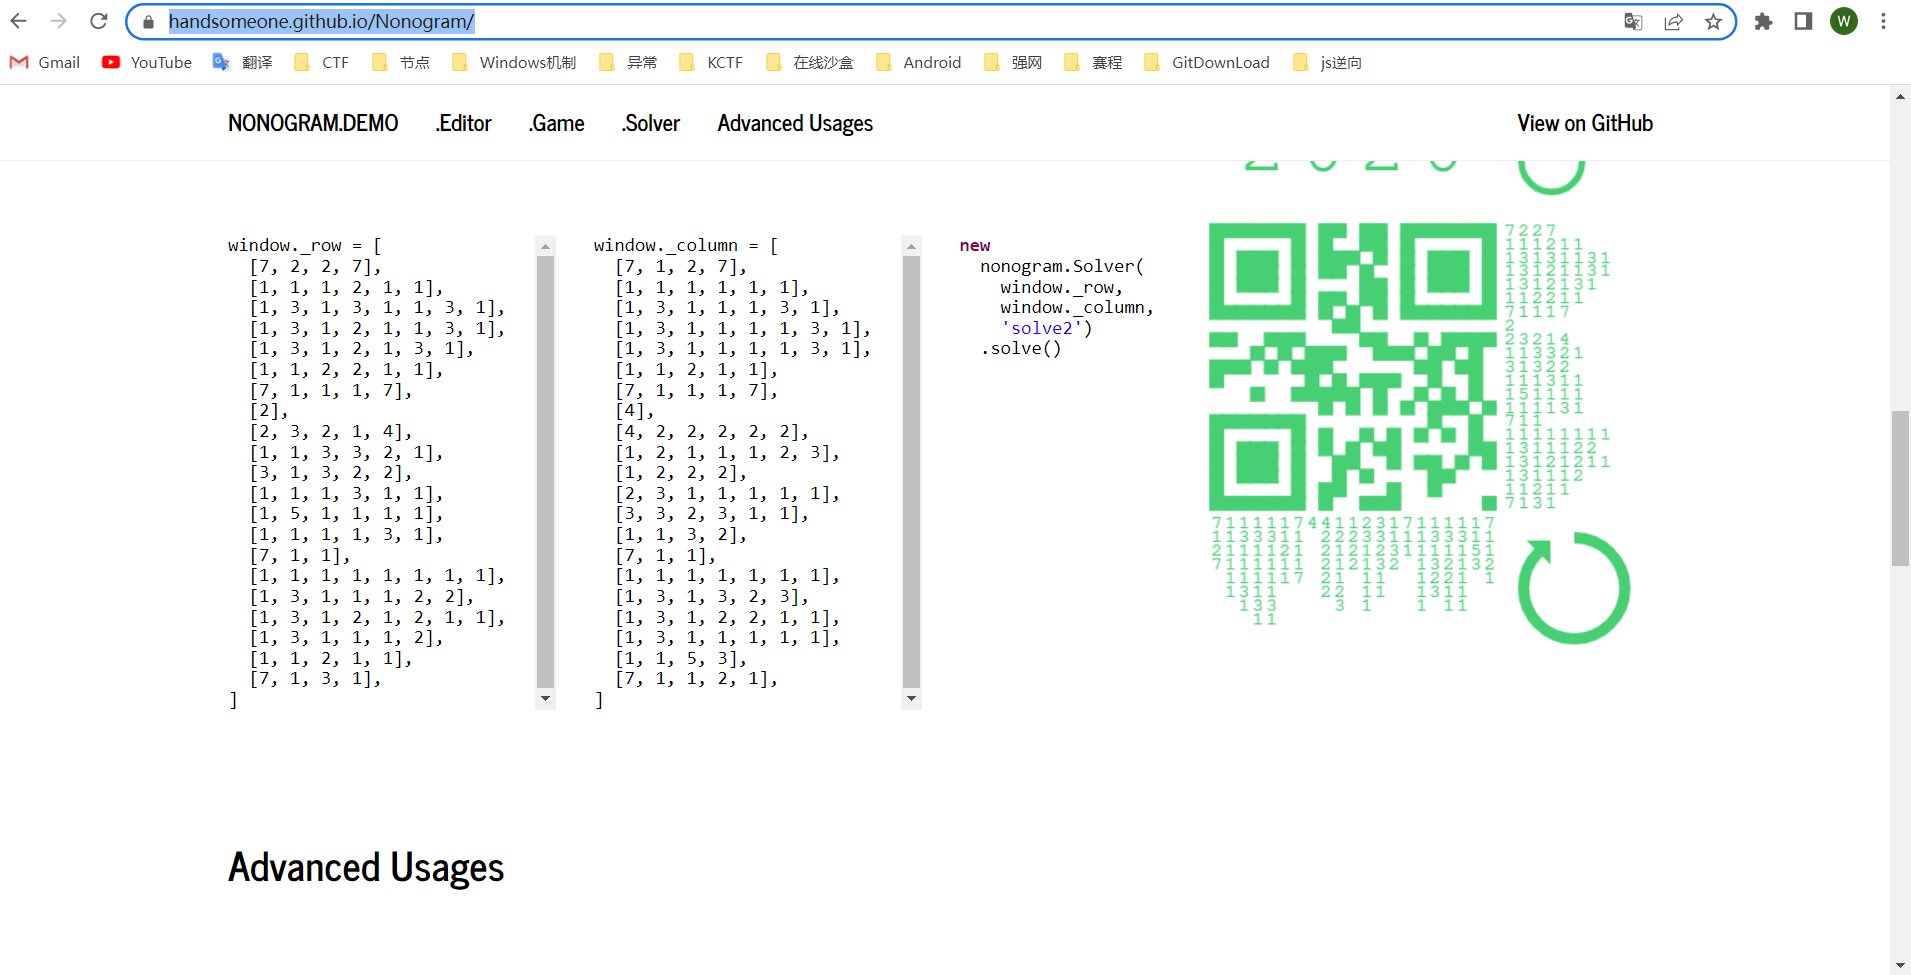Go to the .Solver section

coord(650,123)
